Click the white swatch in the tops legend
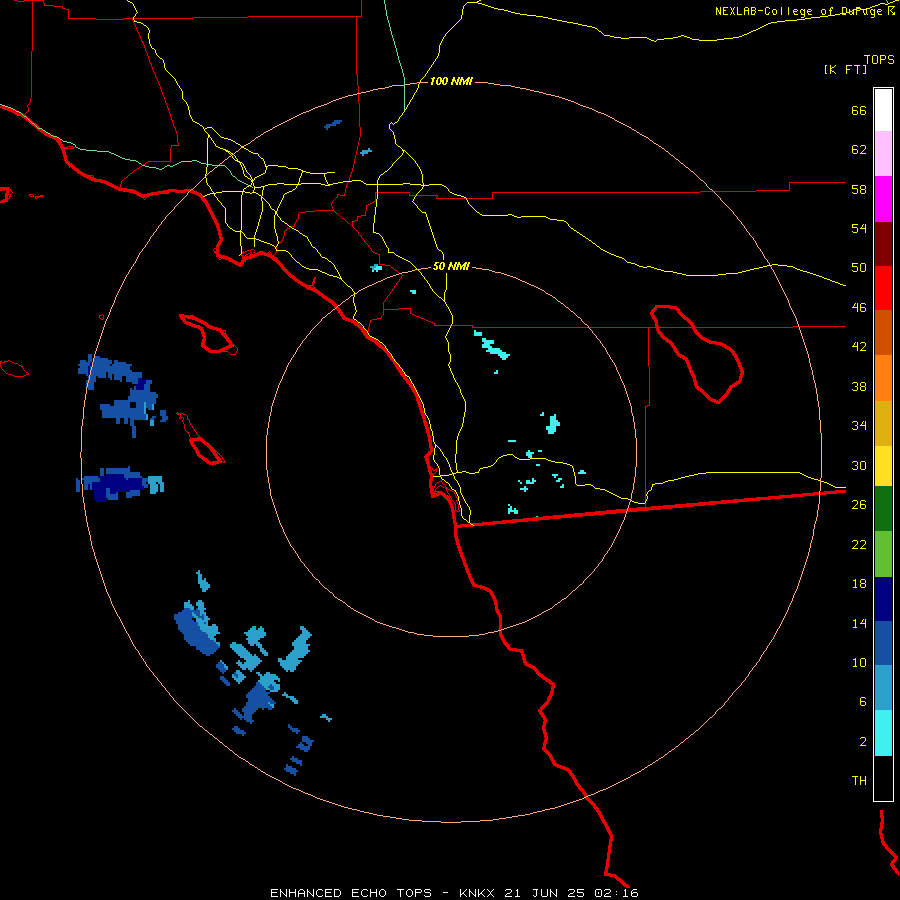The image size is (900, 900). click(883, 110)
